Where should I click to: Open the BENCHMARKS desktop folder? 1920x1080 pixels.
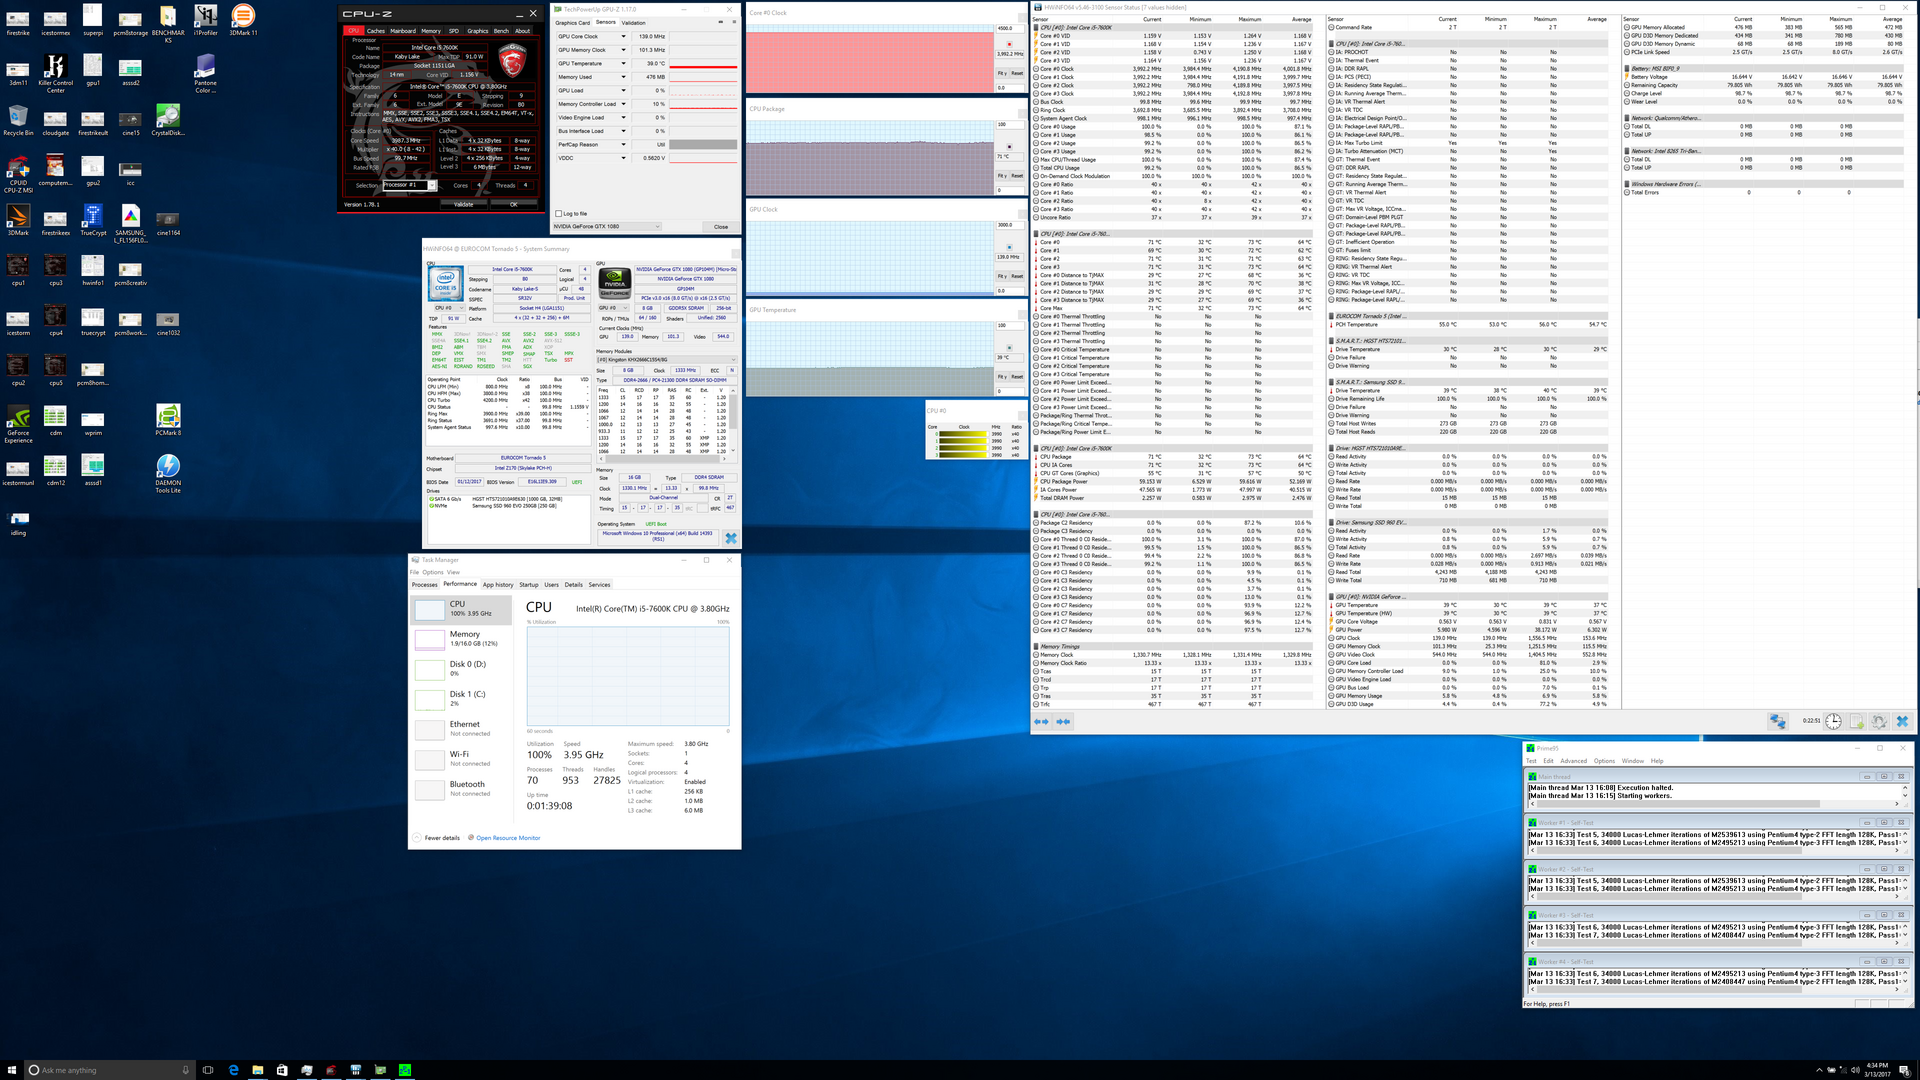point(168,23)
